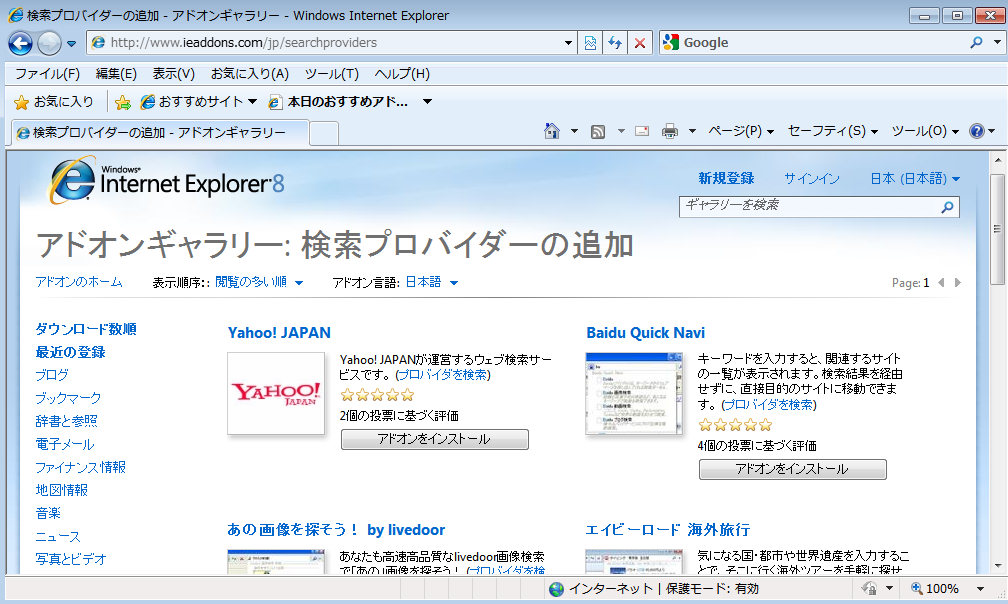Open the 電子メール category
Viewport: 1008px width, 604px height.
click(65, 444)
